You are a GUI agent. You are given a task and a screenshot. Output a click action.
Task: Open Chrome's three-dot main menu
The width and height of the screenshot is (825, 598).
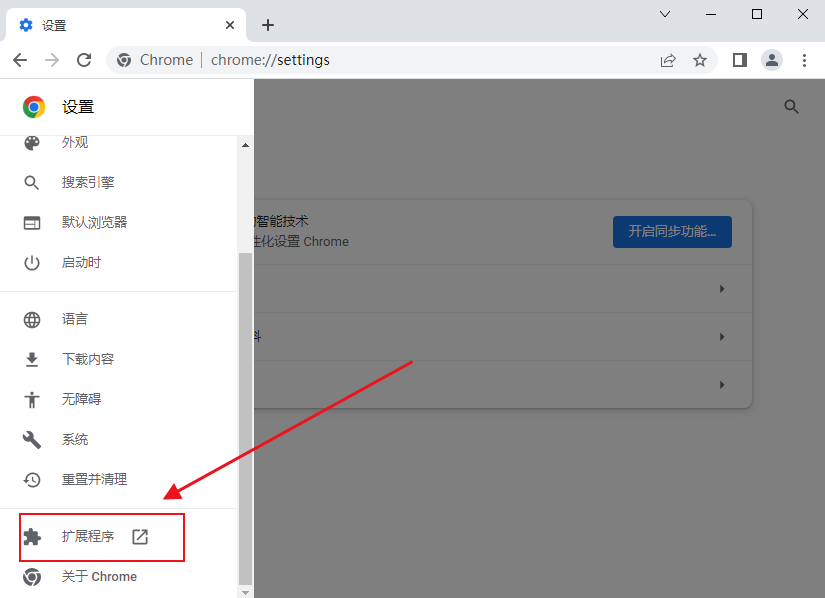tap(804, 60)
